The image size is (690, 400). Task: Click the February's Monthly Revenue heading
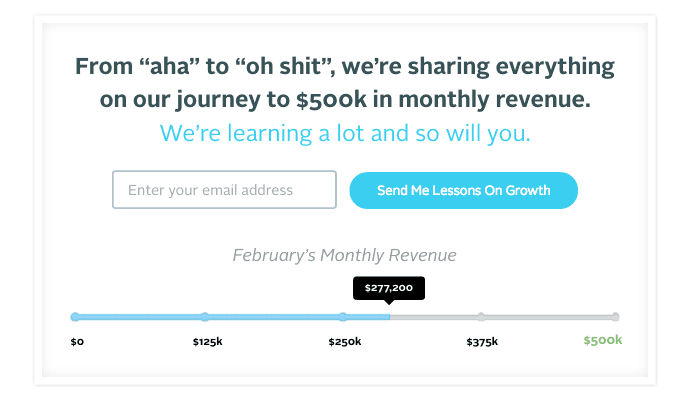point(344,255)
